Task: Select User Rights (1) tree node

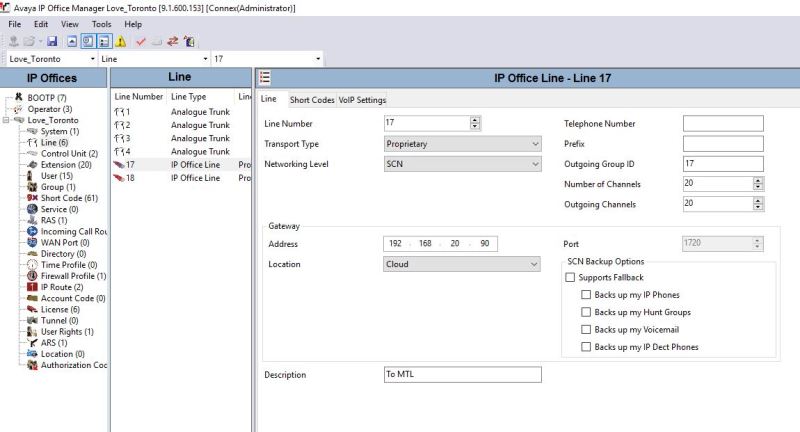Action: pos(67,332)
